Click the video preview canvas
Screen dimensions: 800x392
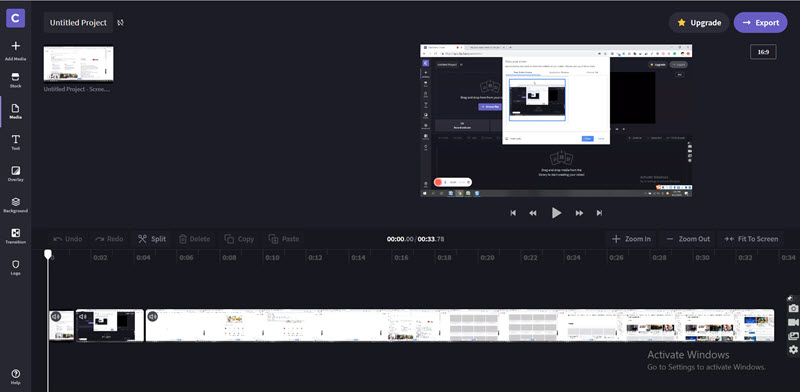pos(556,121)
